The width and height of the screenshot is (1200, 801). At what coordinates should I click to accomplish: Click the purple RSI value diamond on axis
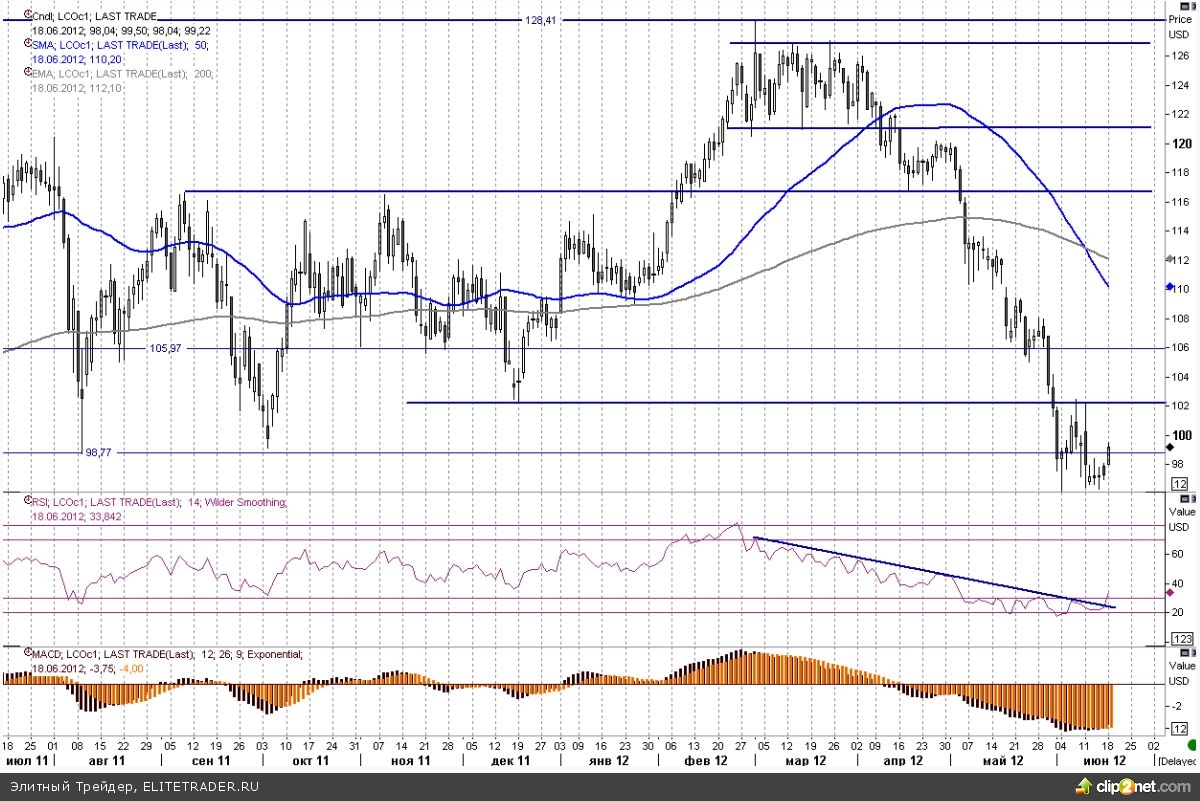pos(1171,592)
